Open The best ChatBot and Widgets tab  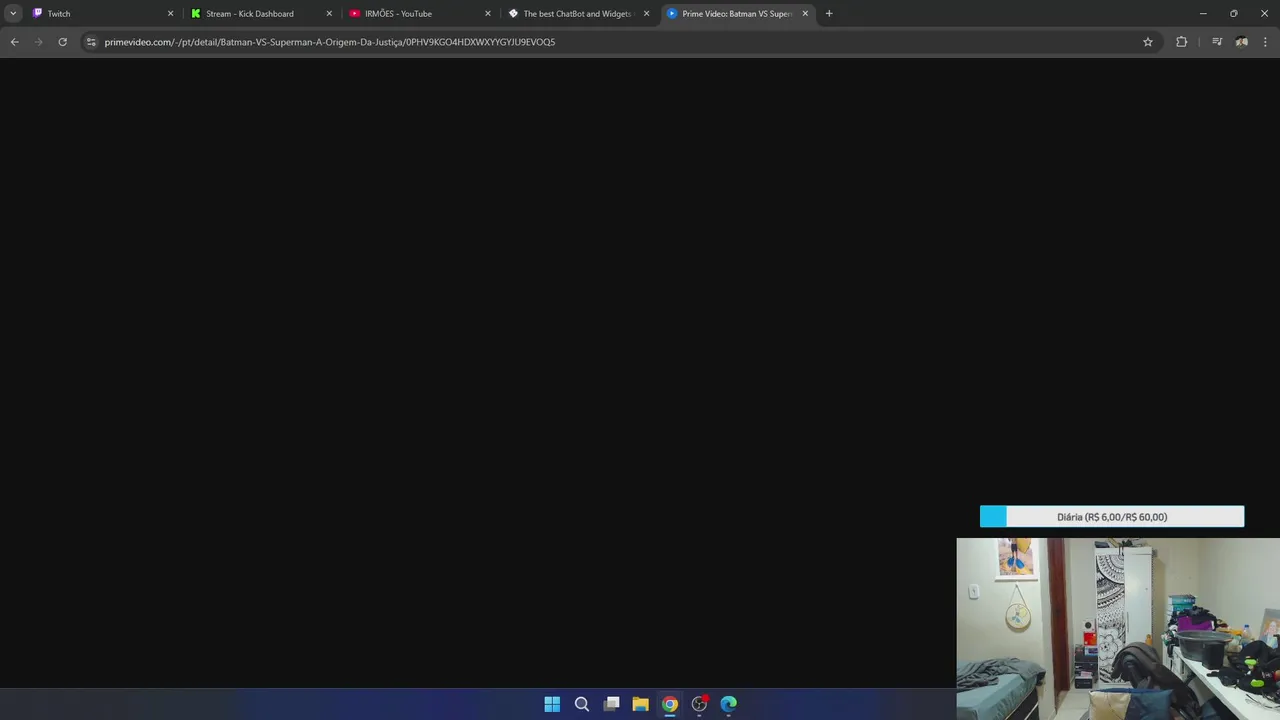tap(577, 14)
